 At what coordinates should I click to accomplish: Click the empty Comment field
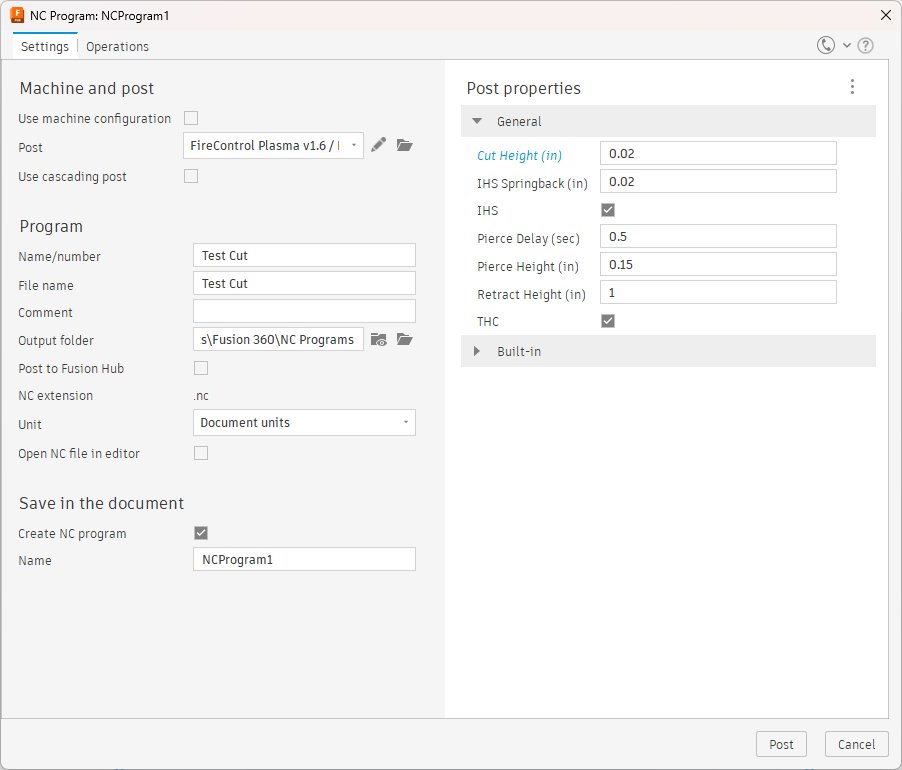[x=304, y=311]
